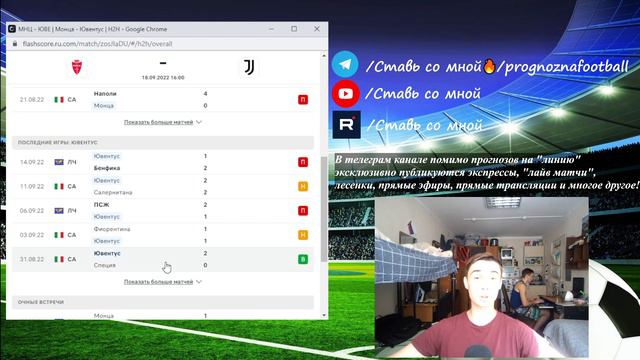Click Italy flag on 31.08.22 row
Image resolution: width=640 pixels, height=360 pixels.
[59, 259]
